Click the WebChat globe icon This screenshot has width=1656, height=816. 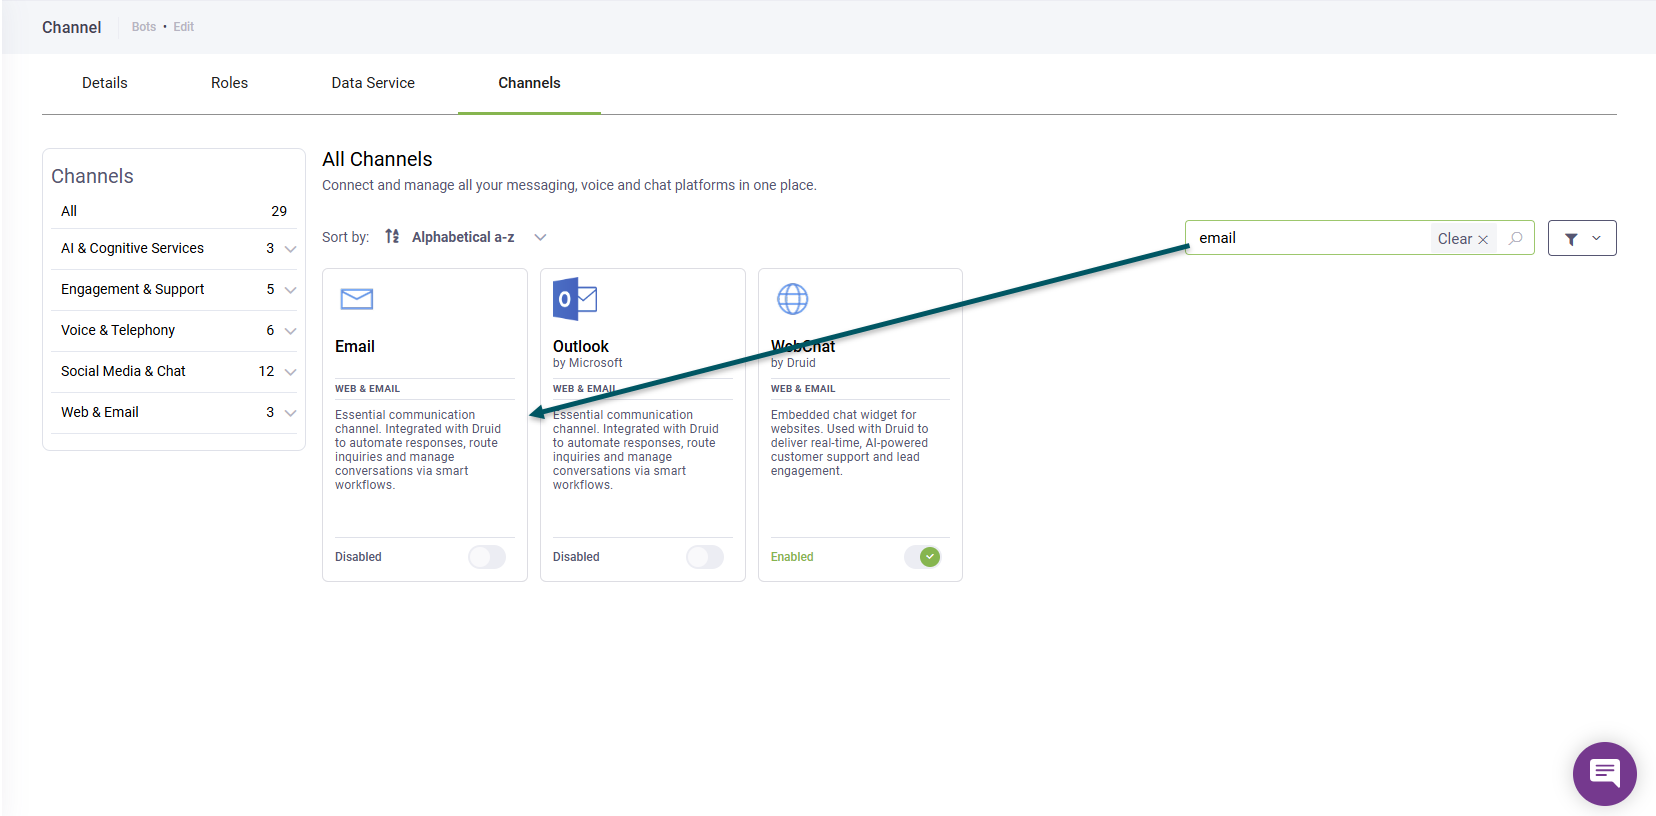[x=792, y=299]
